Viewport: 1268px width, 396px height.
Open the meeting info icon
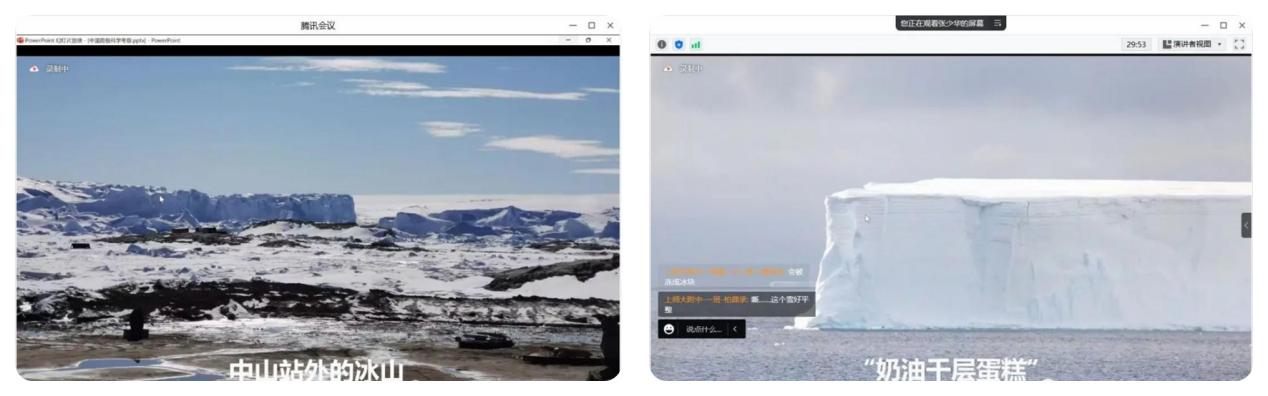point(661,44)
